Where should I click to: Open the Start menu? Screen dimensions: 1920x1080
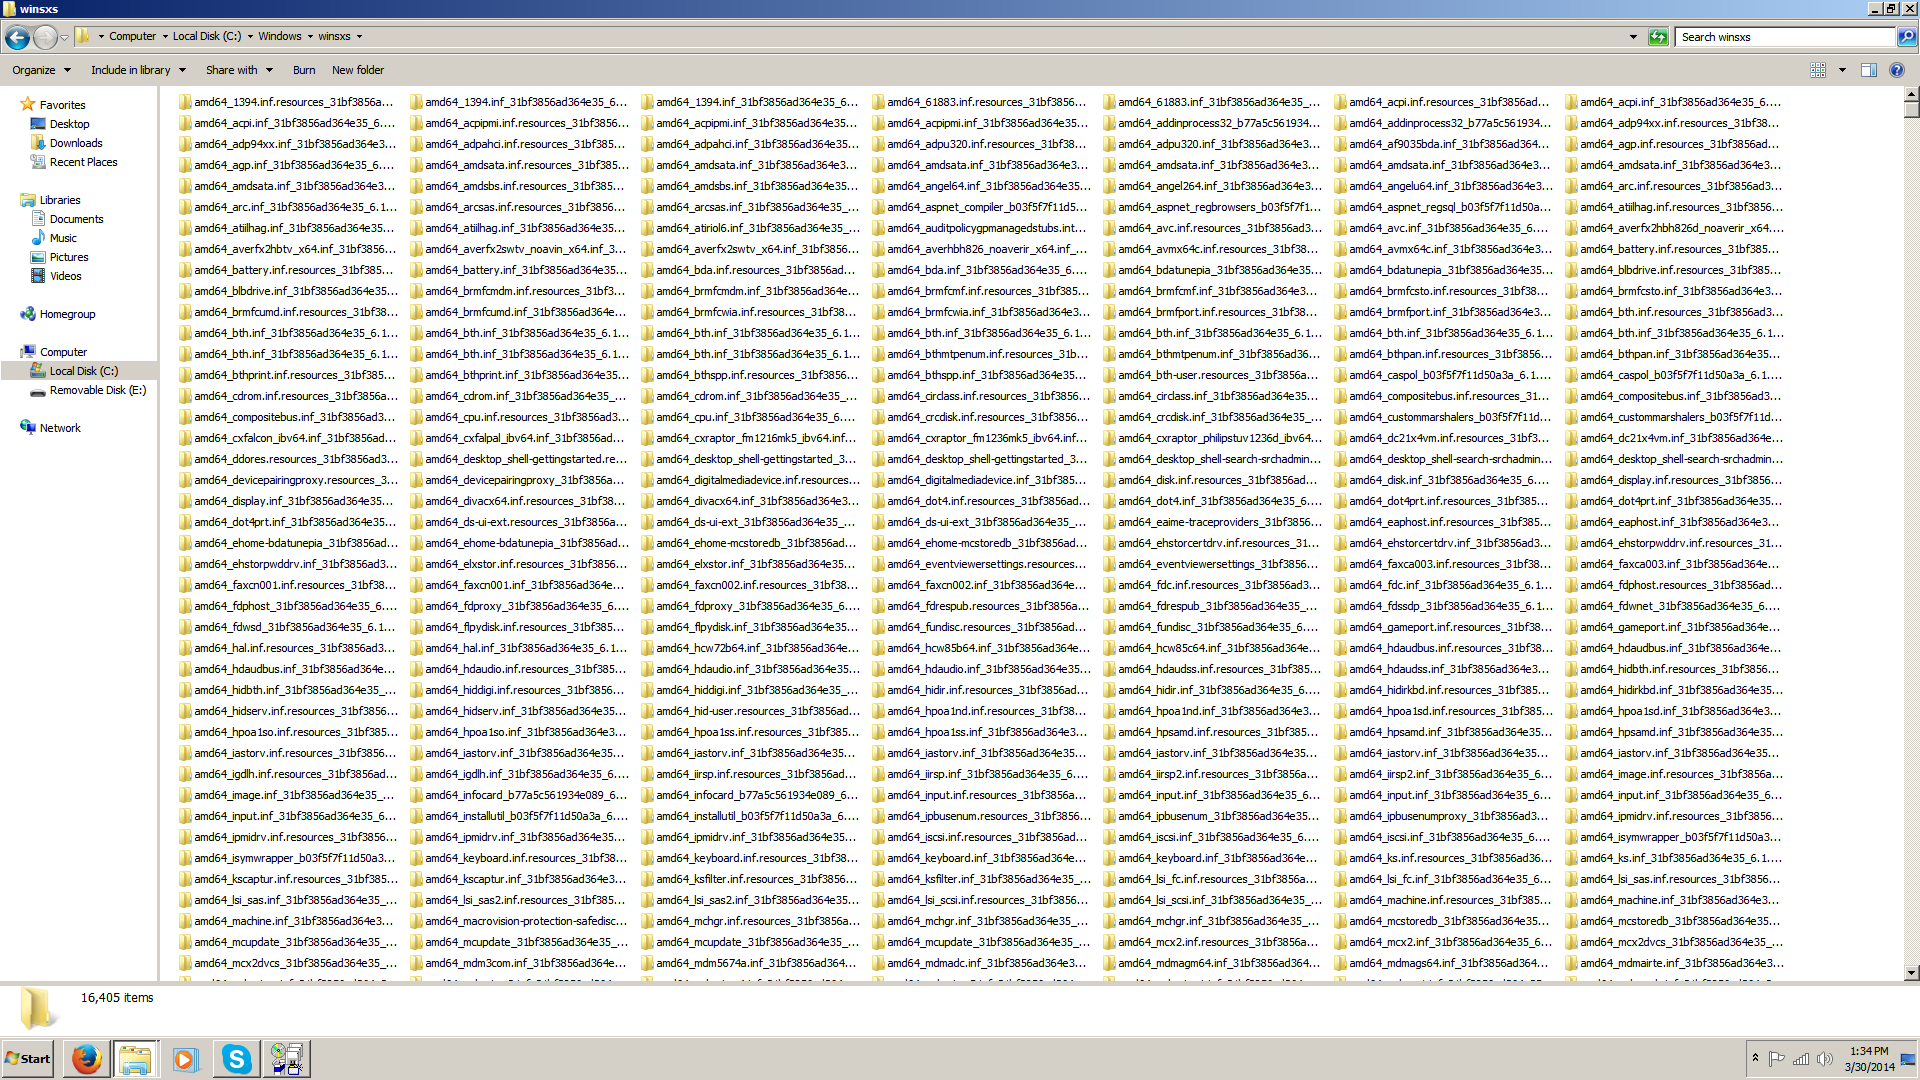click(x=28, y=1059)
